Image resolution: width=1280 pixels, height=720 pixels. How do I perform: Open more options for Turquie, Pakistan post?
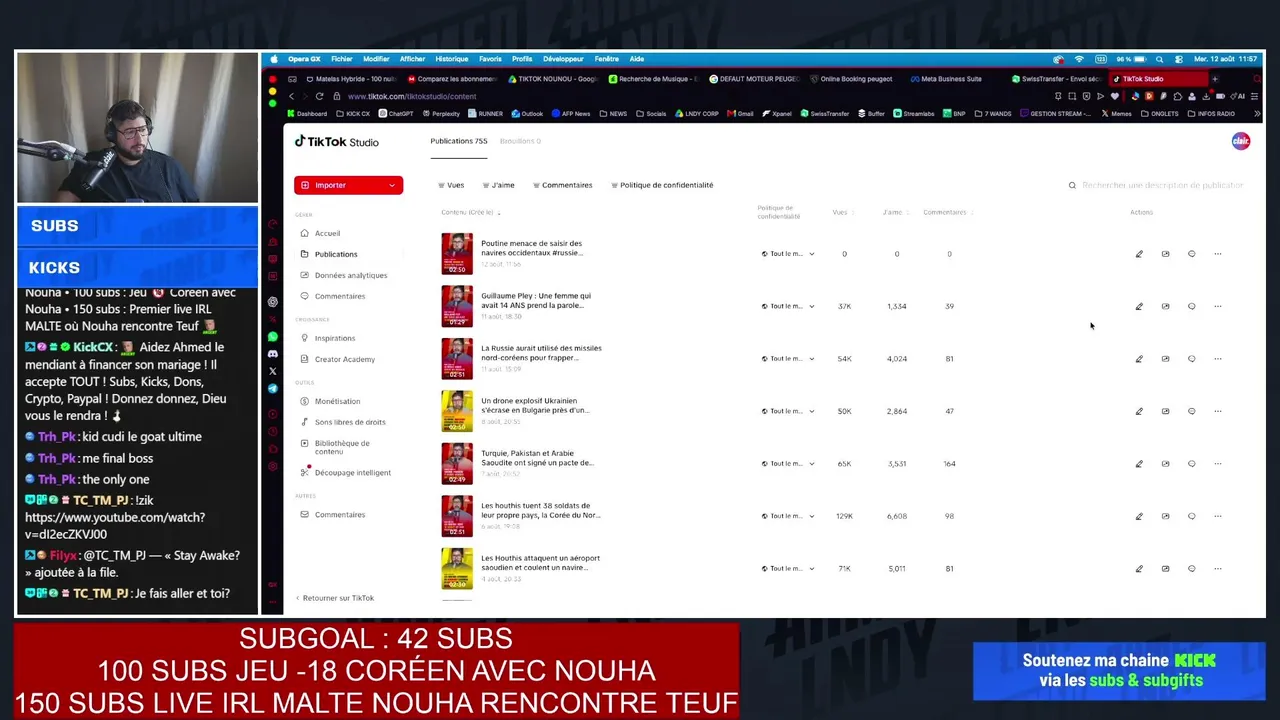1217,464
